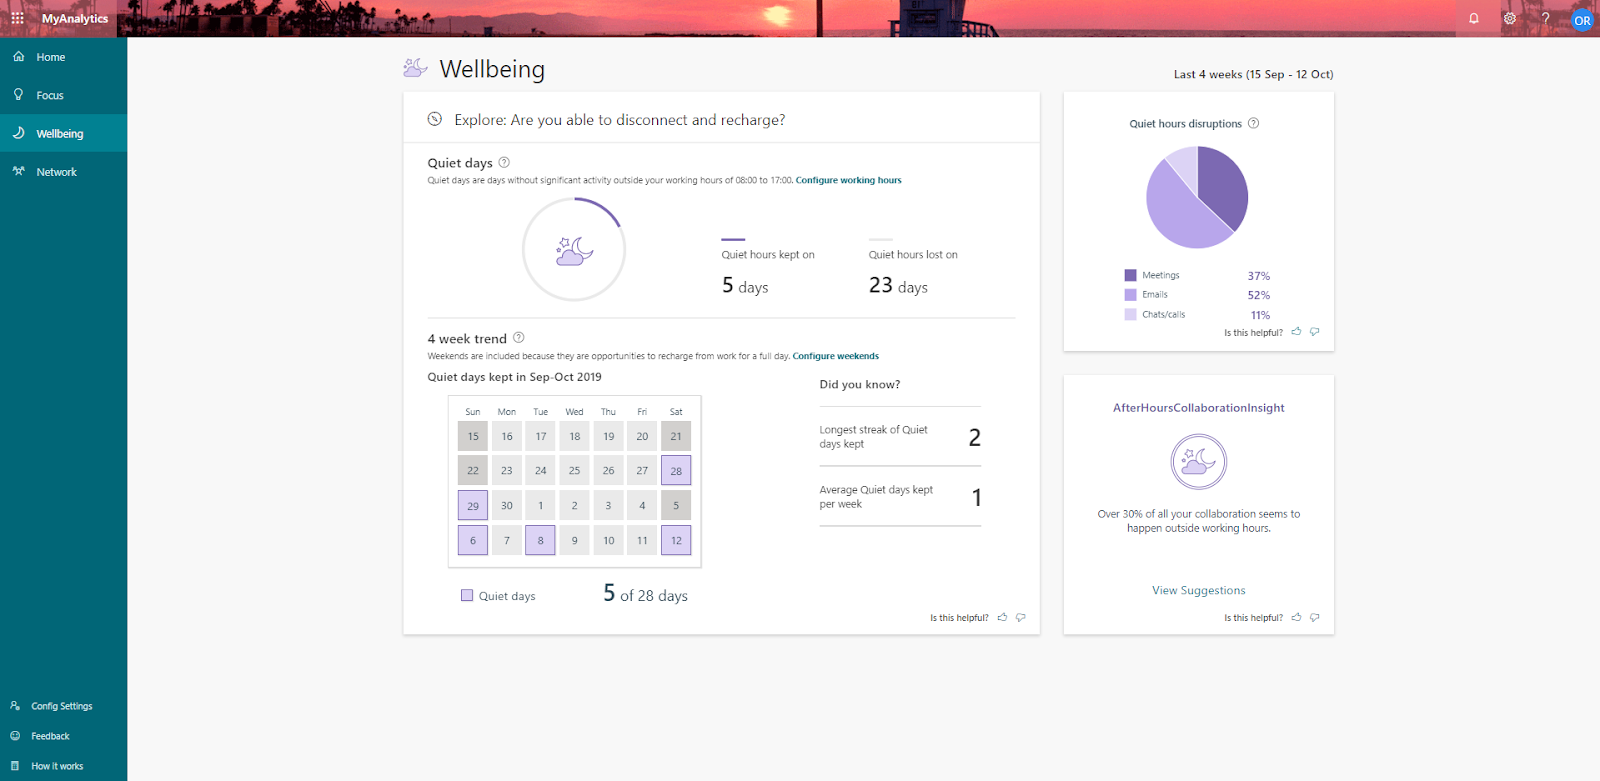The height and width of the screenshot is (781, 1600).
Task: Click the Meetings legend color swatch
Action: [x=1130, y=275]
